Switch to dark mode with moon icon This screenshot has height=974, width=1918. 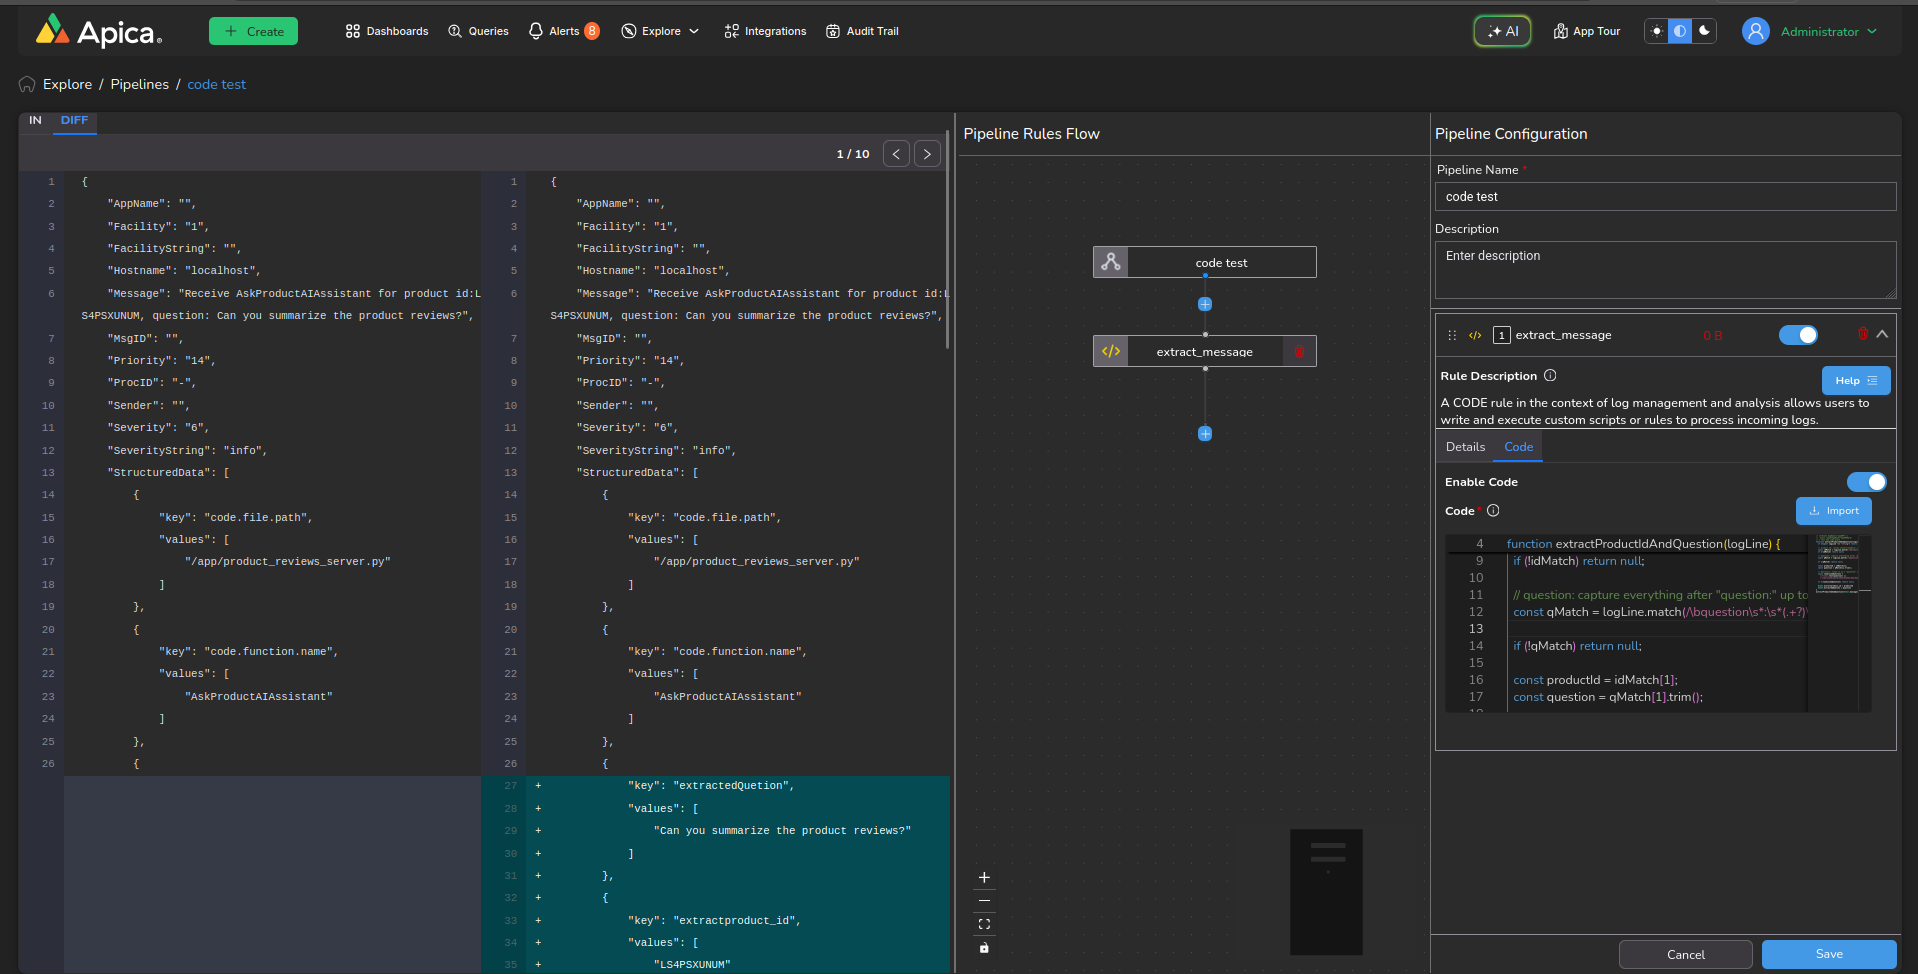(x=1705, y=31)
